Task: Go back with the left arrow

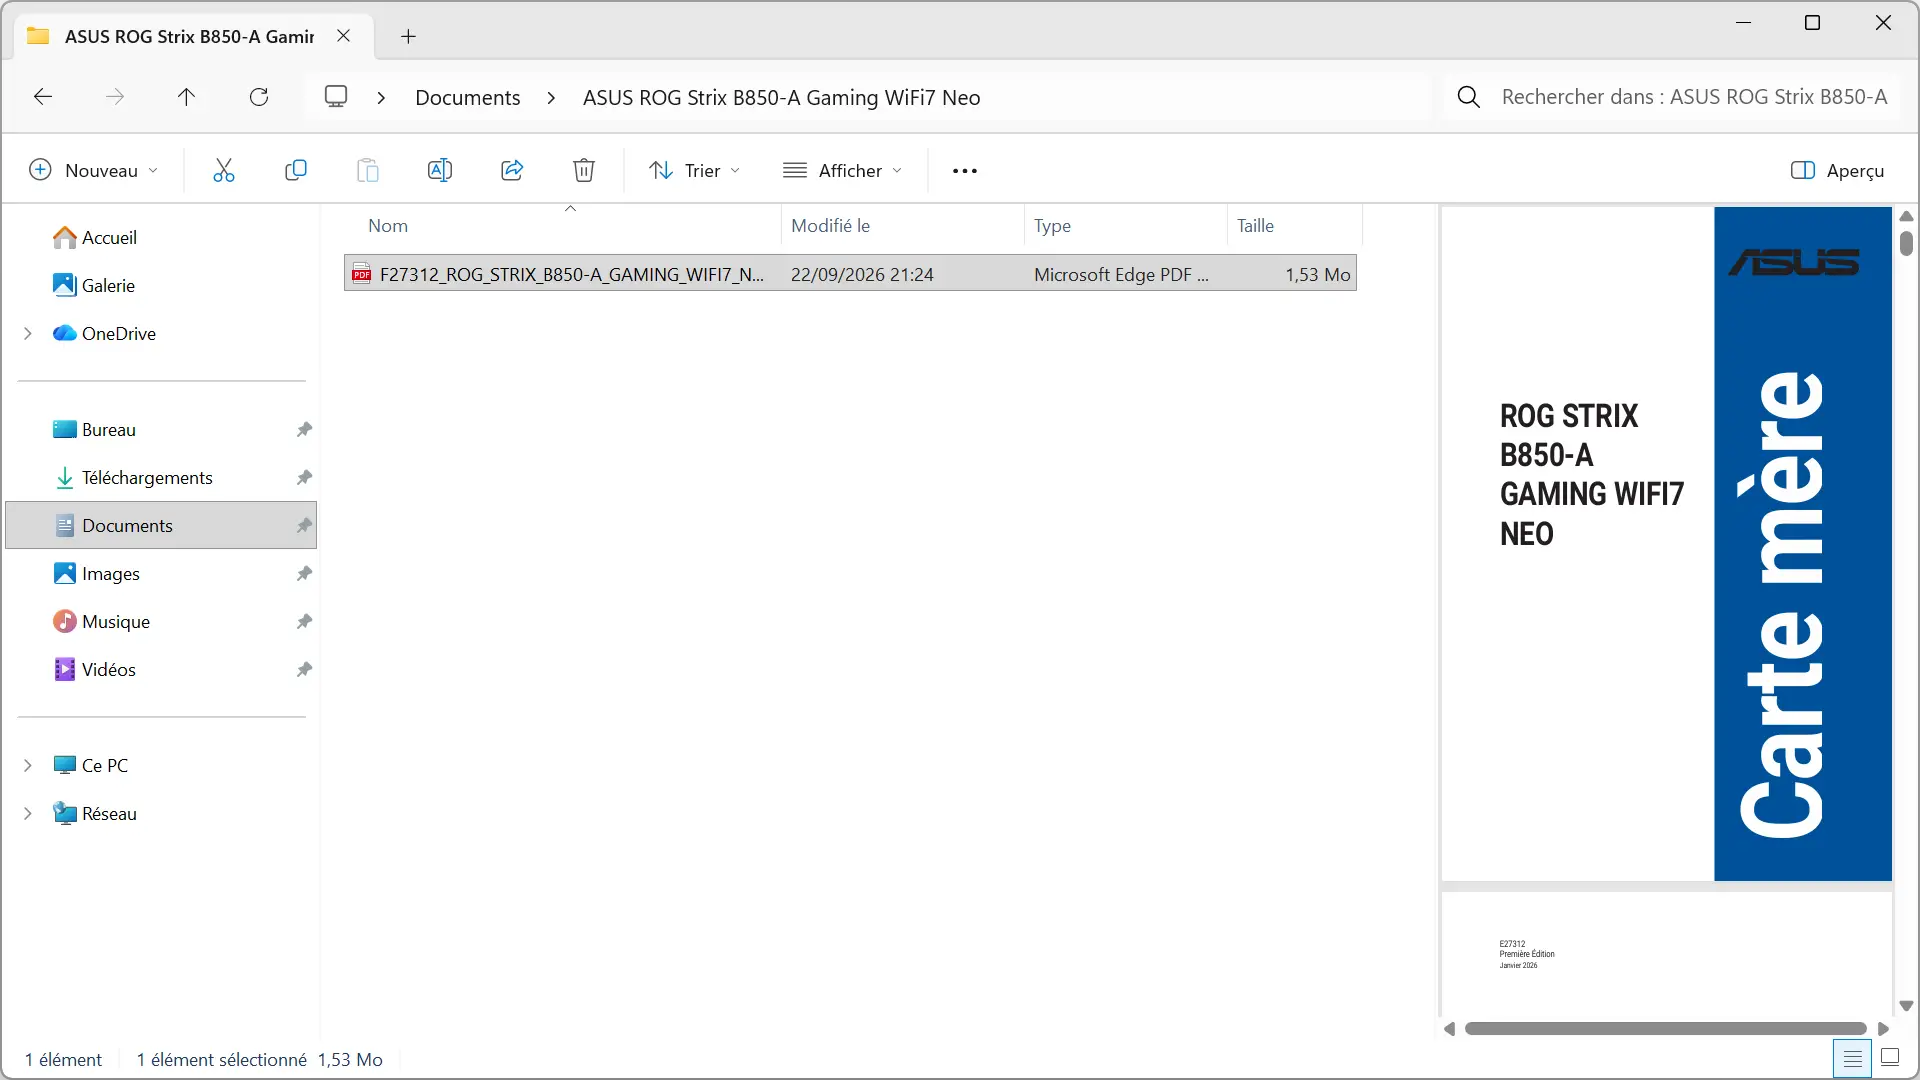Action: click(x=43, y=97)
